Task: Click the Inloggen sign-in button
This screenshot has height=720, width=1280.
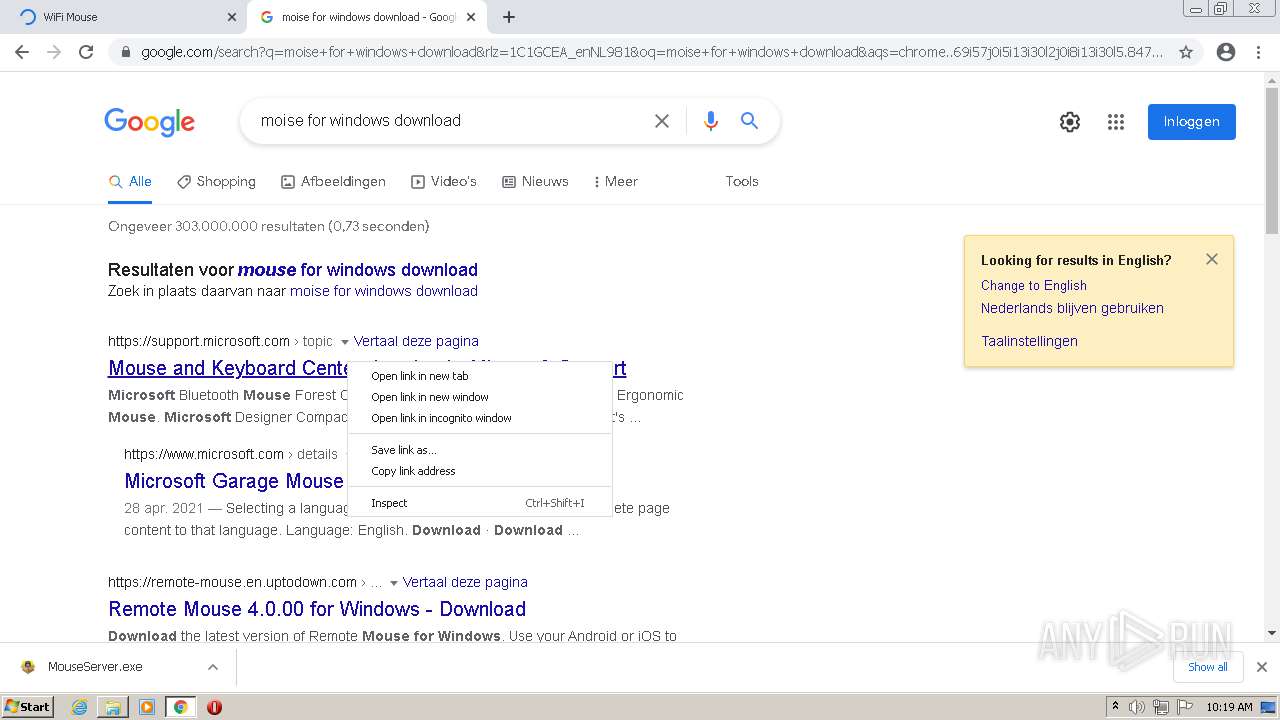Action: pos(1191,122)
